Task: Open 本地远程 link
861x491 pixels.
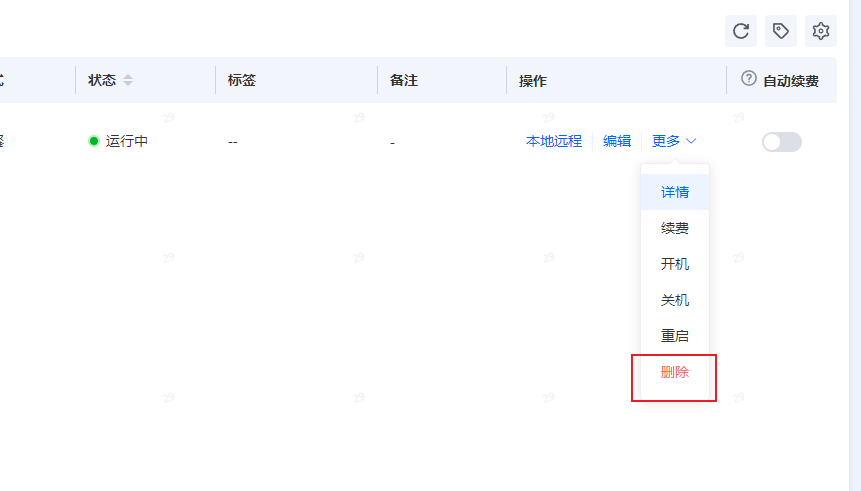Action: tap(554, 141)
